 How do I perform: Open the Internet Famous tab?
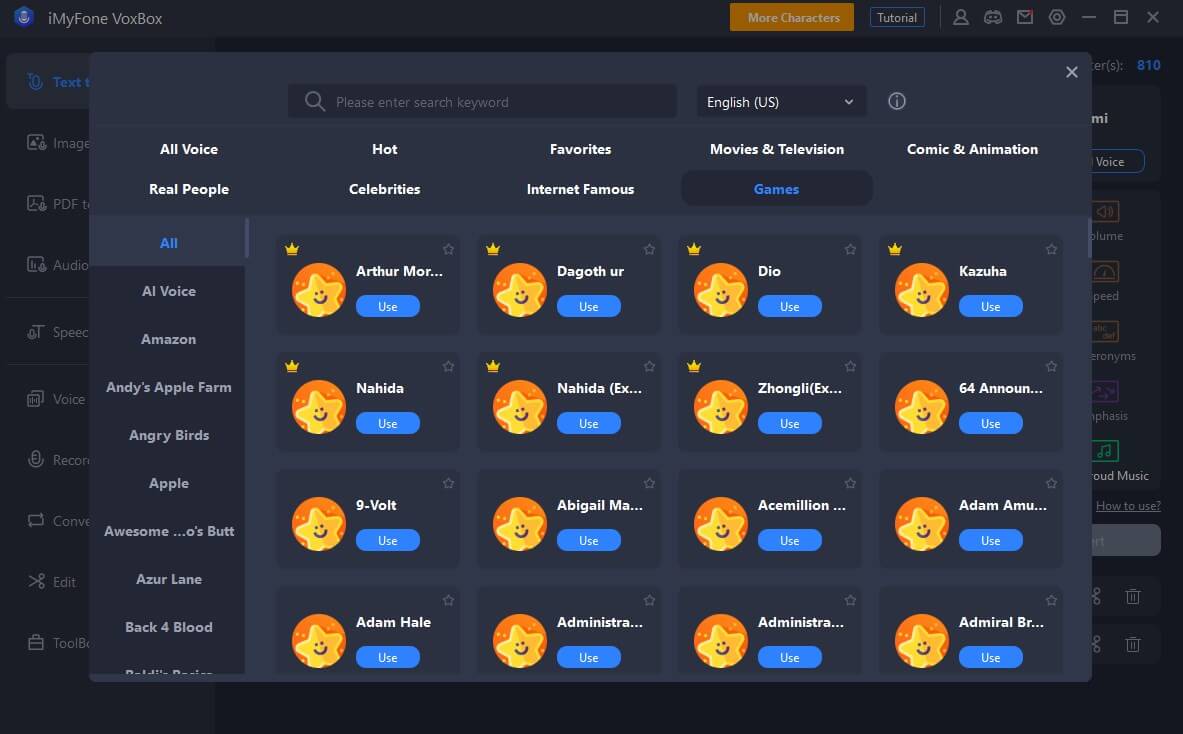(x=580, y=189)
